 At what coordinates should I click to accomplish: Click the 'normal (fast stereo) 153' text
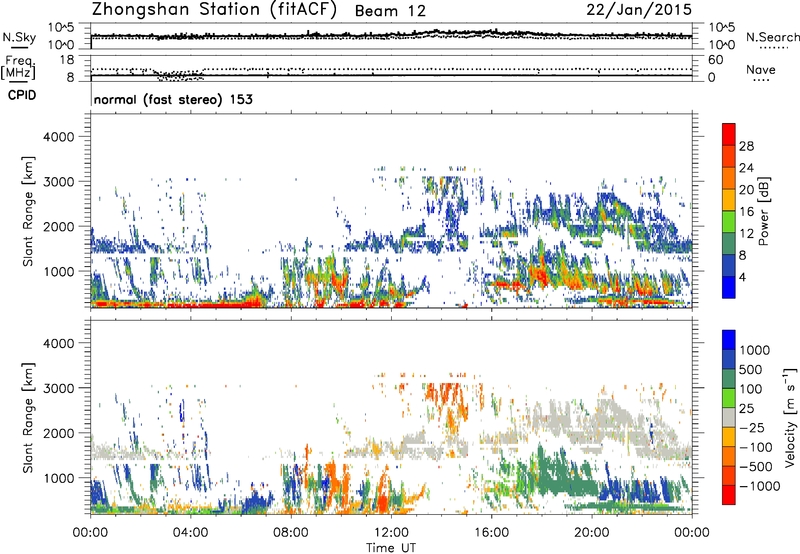point(173,99)
